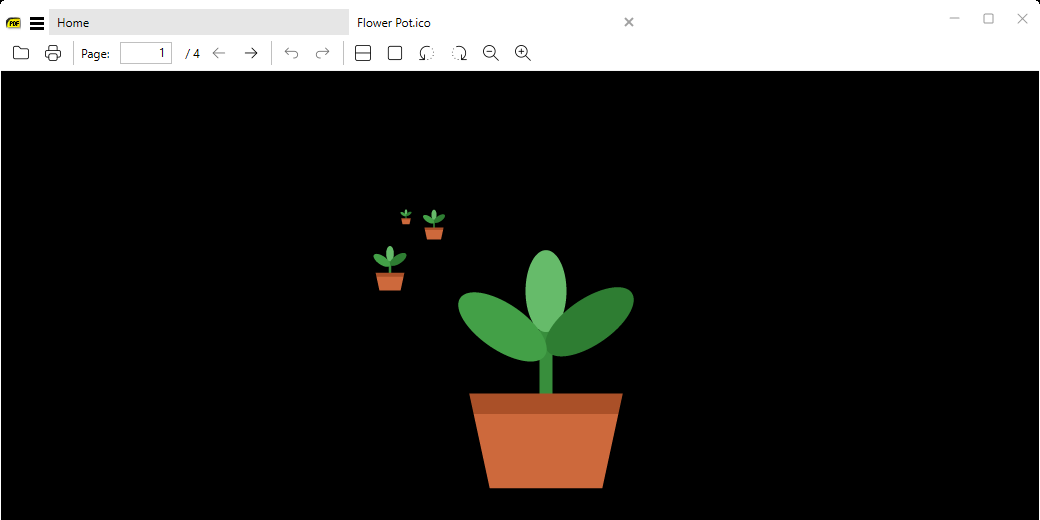Select the fit width view icon
This screenshot has width=1040, height=520.
click(x=363, y=53)
